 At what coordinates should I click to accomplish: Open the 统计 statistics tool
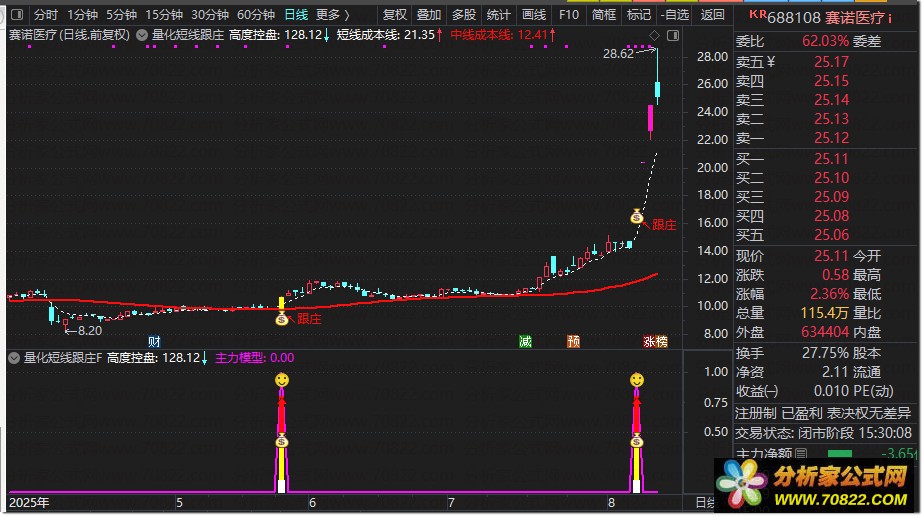pyautogui.click(x=499, y=15)
